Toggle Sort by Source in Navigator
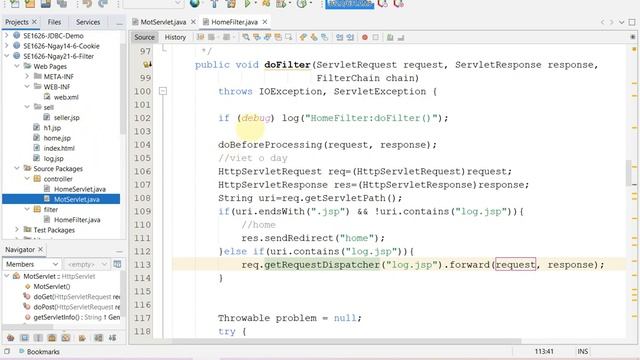This screenshot has height=360, width=640. coord(112,338)
